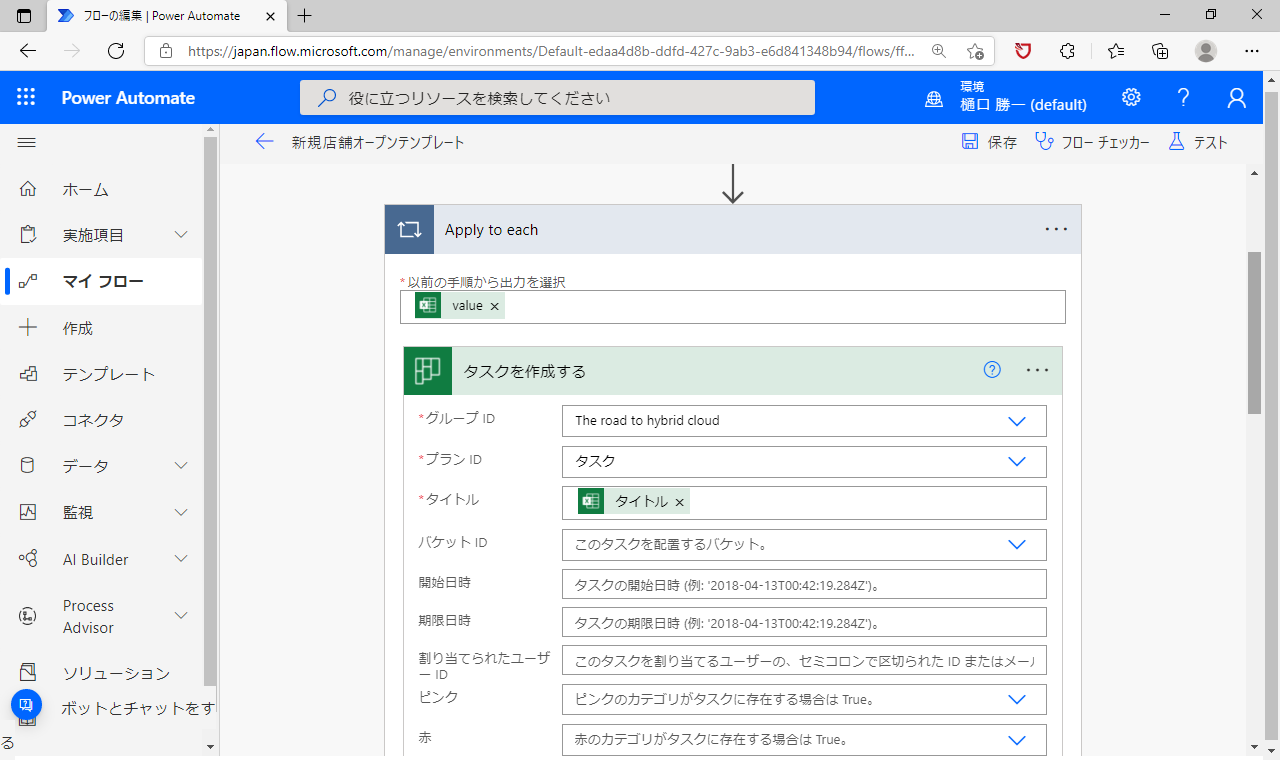Click the 期限日時 input field
The image size is (1280, 760).
coord(804,622)
